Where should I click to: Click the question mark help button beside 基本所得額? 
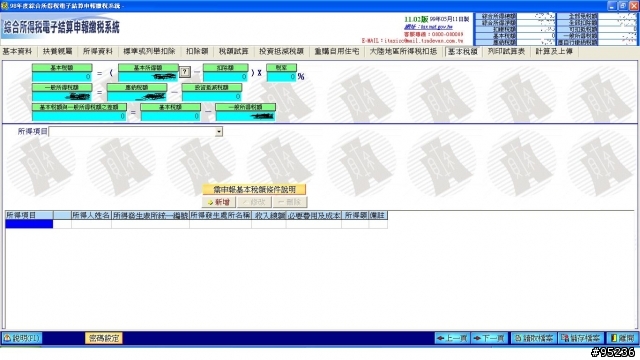click(x=184, y=72)
